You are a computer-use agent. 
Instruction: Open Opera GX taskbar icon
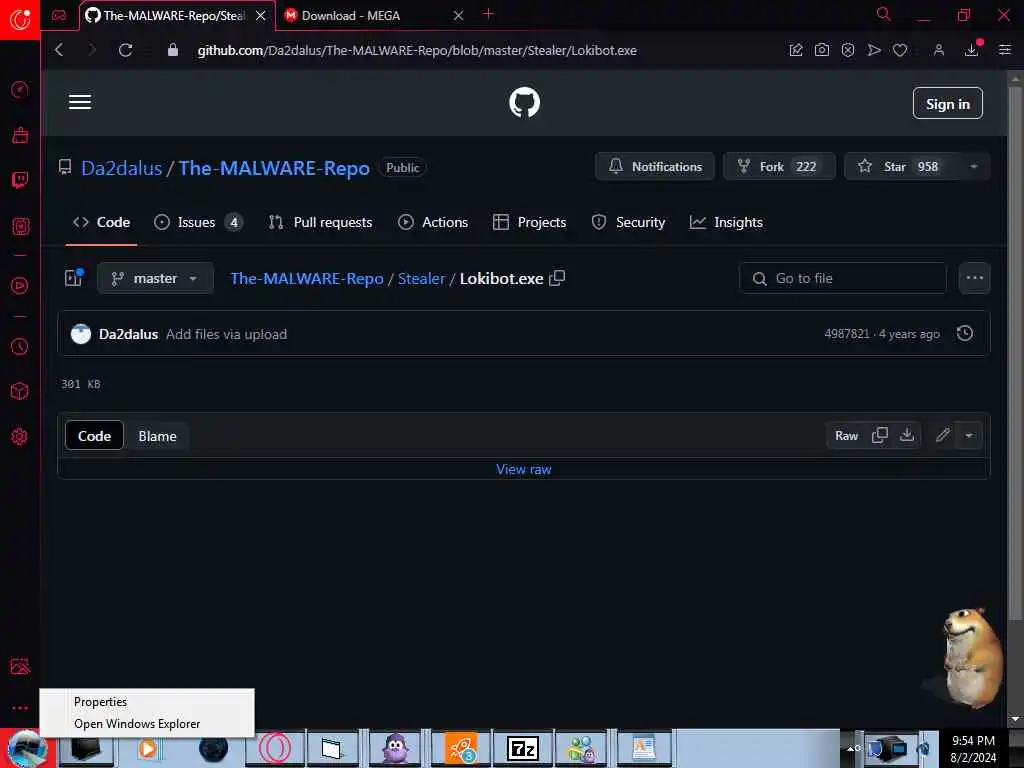pos(275,748)
